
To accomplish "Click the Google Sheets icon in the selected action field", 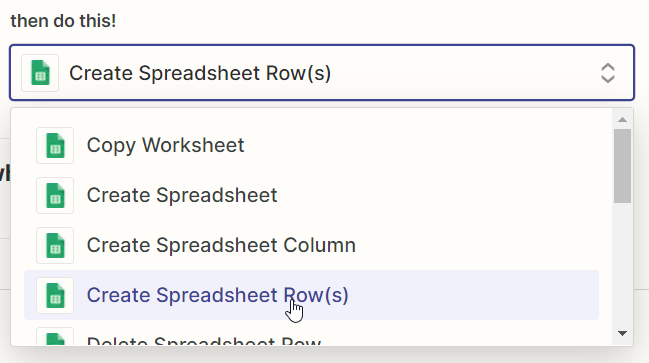I will tap(40, 73).
